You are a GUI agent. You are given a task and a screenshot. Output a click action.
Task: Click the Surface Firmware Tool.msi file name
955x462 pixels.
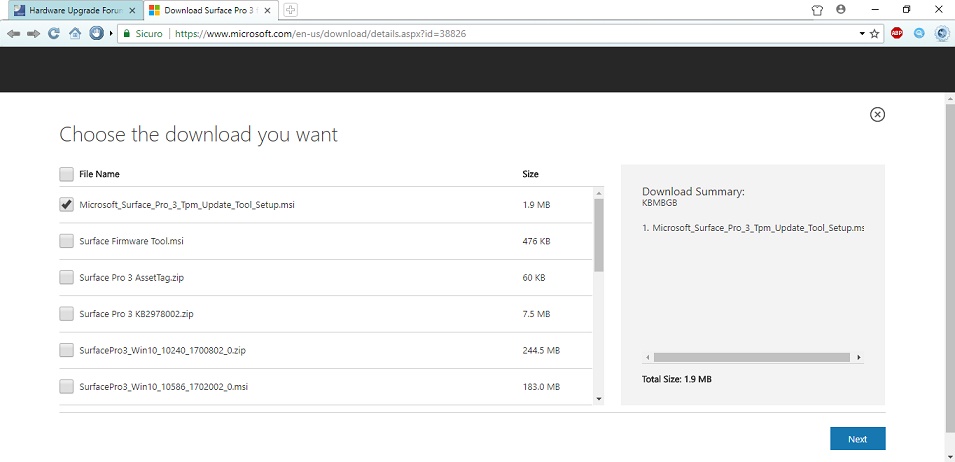coord(132,241)
